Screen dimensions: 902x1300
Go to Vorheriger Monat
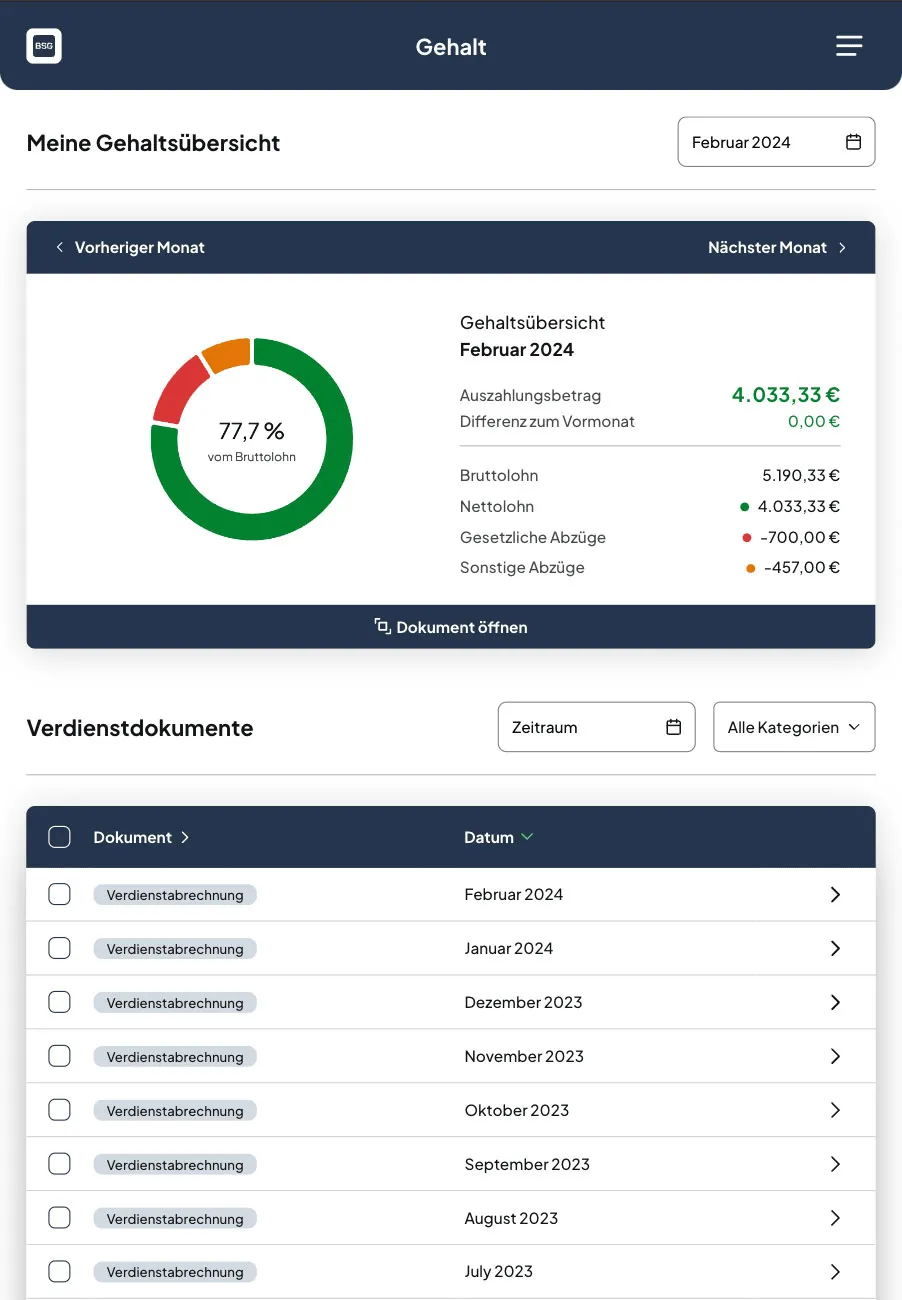tap(130, 247)
